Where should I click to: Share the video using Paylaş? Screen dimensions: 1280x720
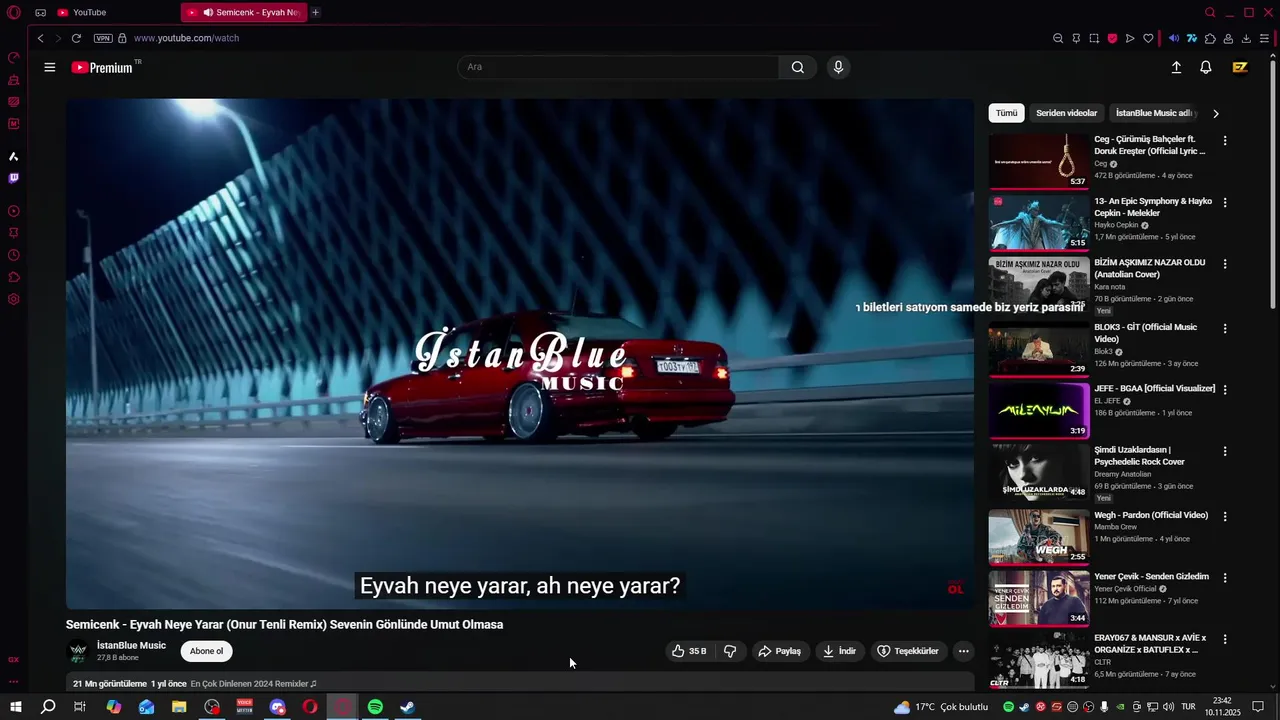pyautogui.click(x=779, y=651)
